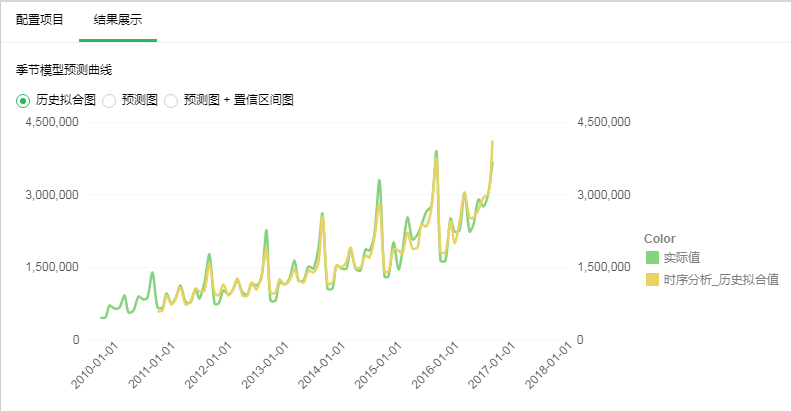Viewport: 791px width, 411px height.
Task: Click the highest yellow peak at line end
Action: [x=492, y=142]
